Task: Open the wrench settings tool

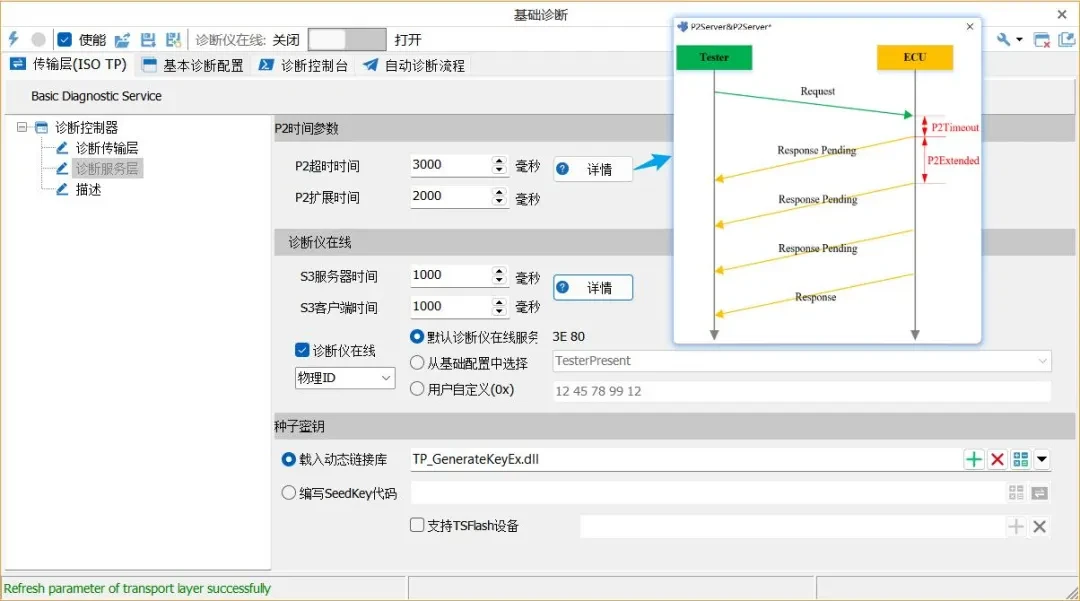Action: tap(1004, 39)
